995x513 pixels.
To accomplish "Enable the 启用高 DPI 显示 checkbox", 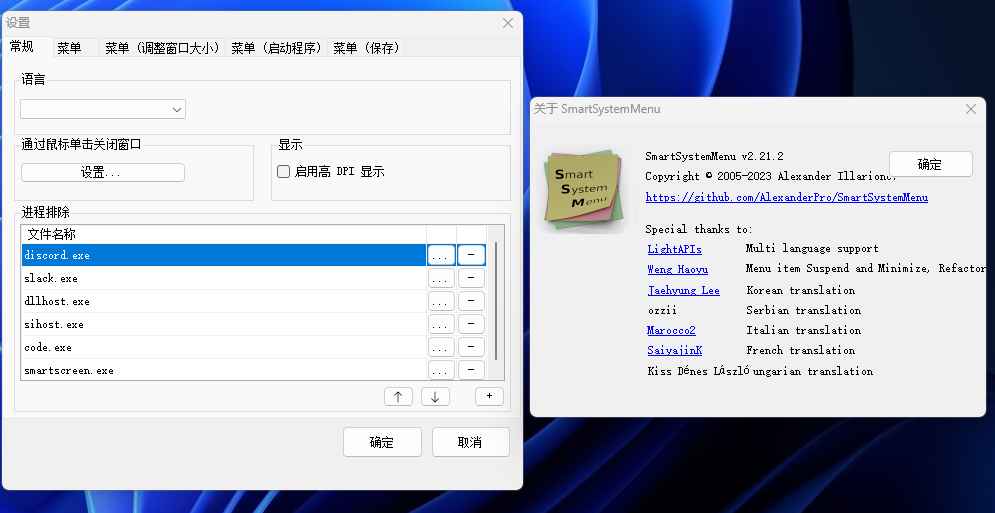I will (x=284, y=172).
